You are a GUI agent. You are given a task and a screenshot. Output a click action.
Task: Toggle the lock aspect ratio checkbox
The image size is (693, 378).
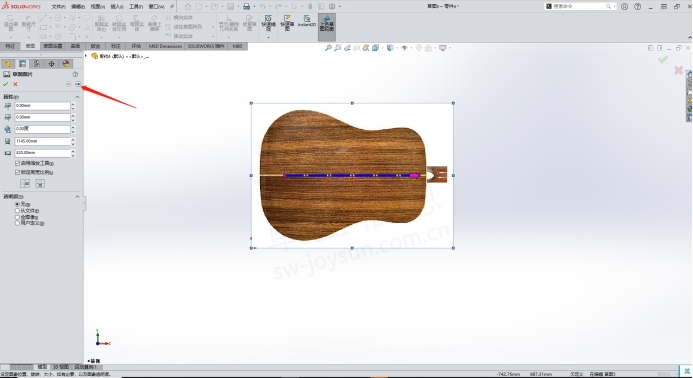(17, 172)
